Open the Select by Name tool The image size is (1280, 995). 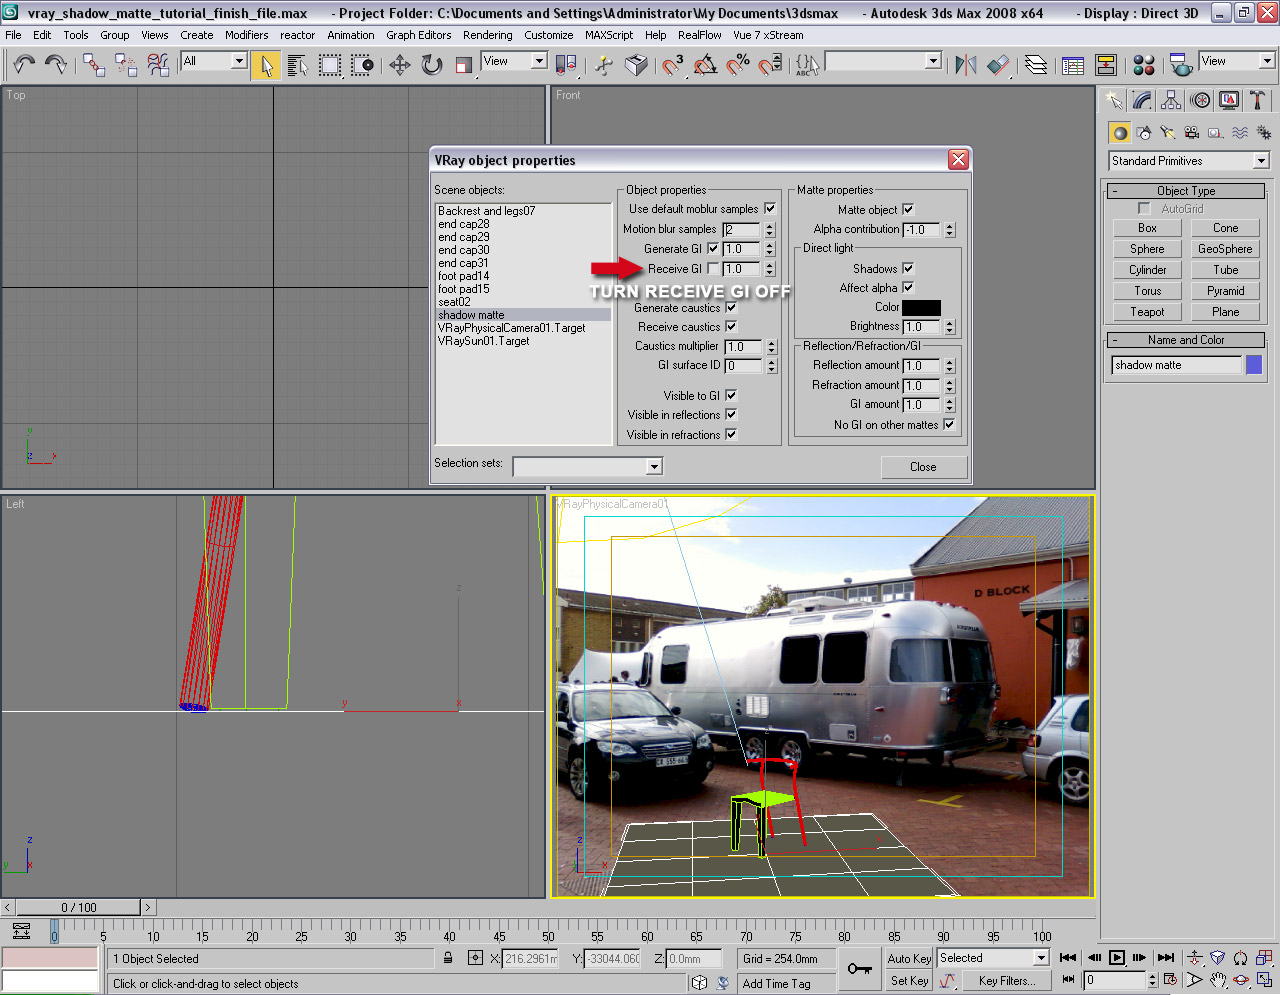297,66
